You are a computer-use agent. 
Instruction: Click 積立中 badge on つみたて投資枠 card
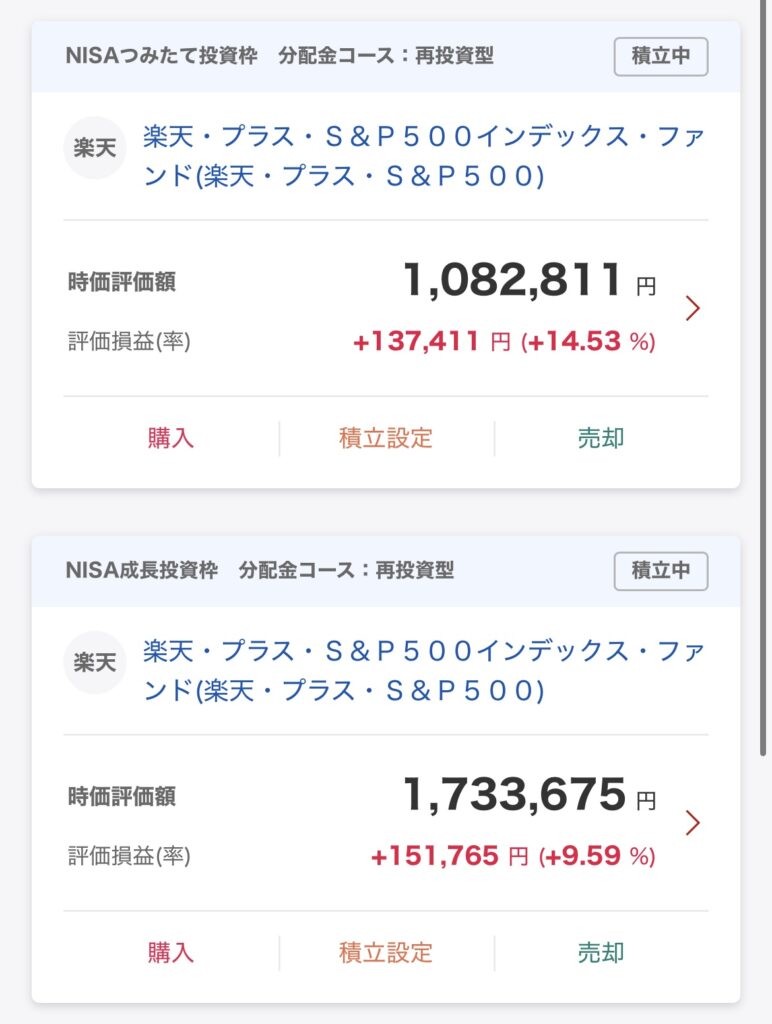pos(660,56)
